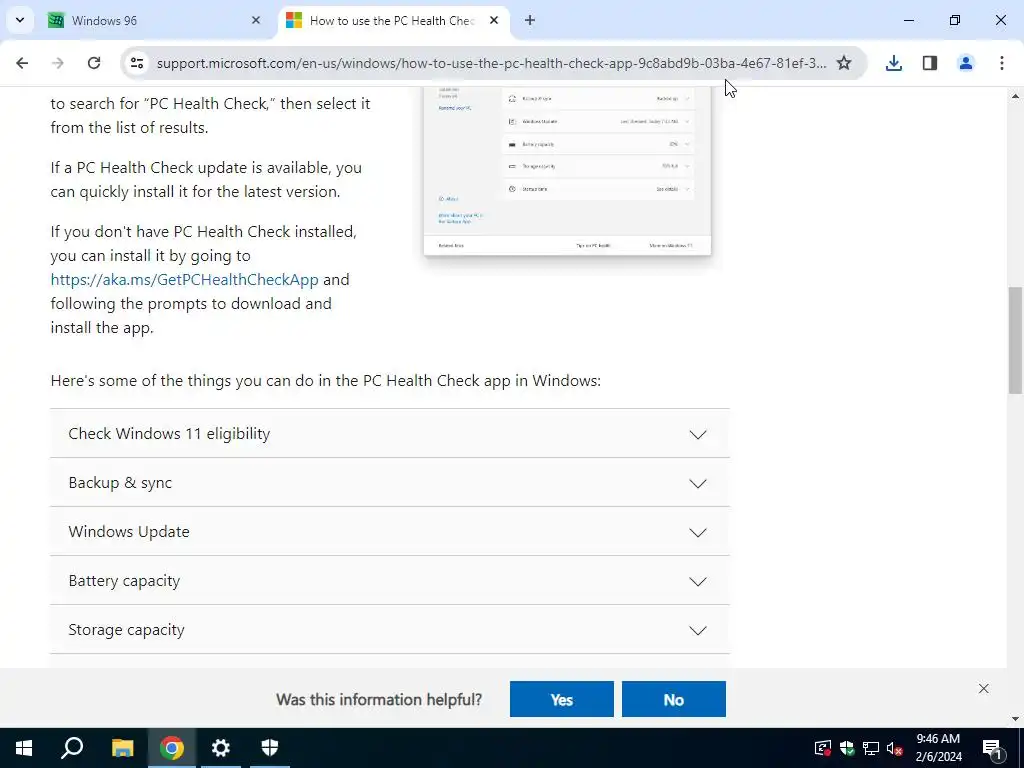The width and height of the screenshot is (1024, 768).
Task: Open taskbar Search
Action: 72,748
